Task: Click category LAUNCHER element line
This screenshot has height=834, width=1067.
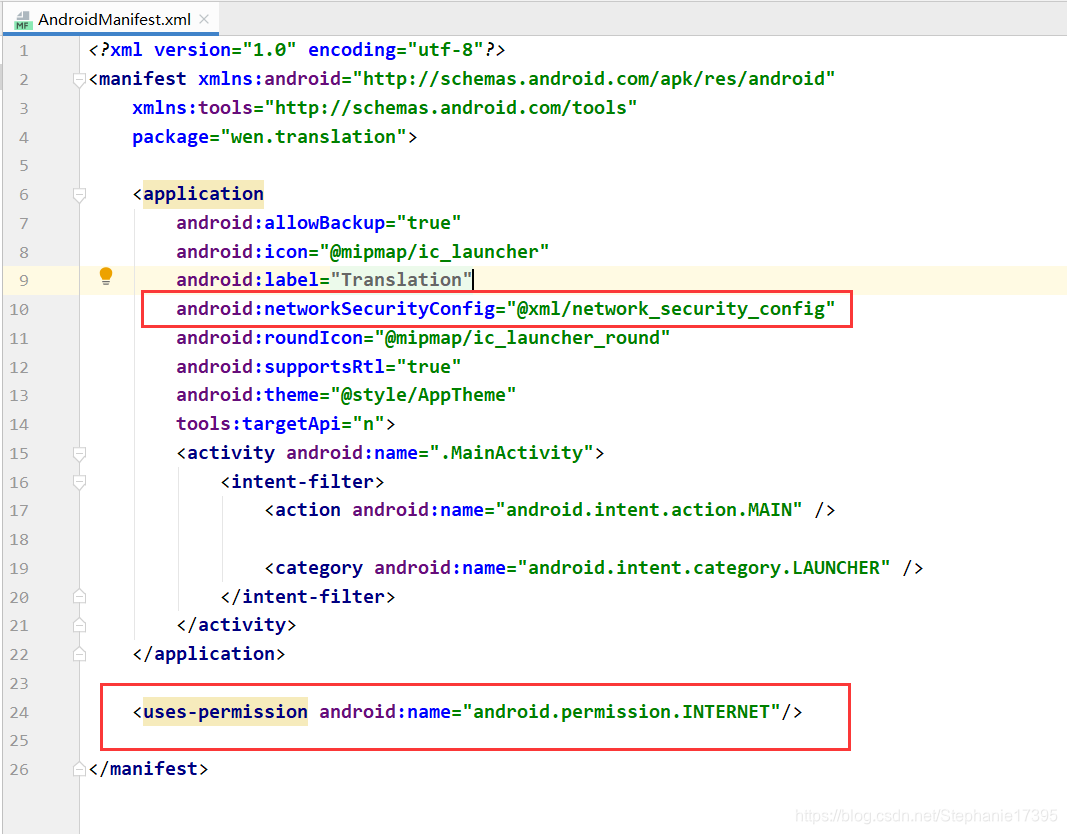Action: [593, 568]
